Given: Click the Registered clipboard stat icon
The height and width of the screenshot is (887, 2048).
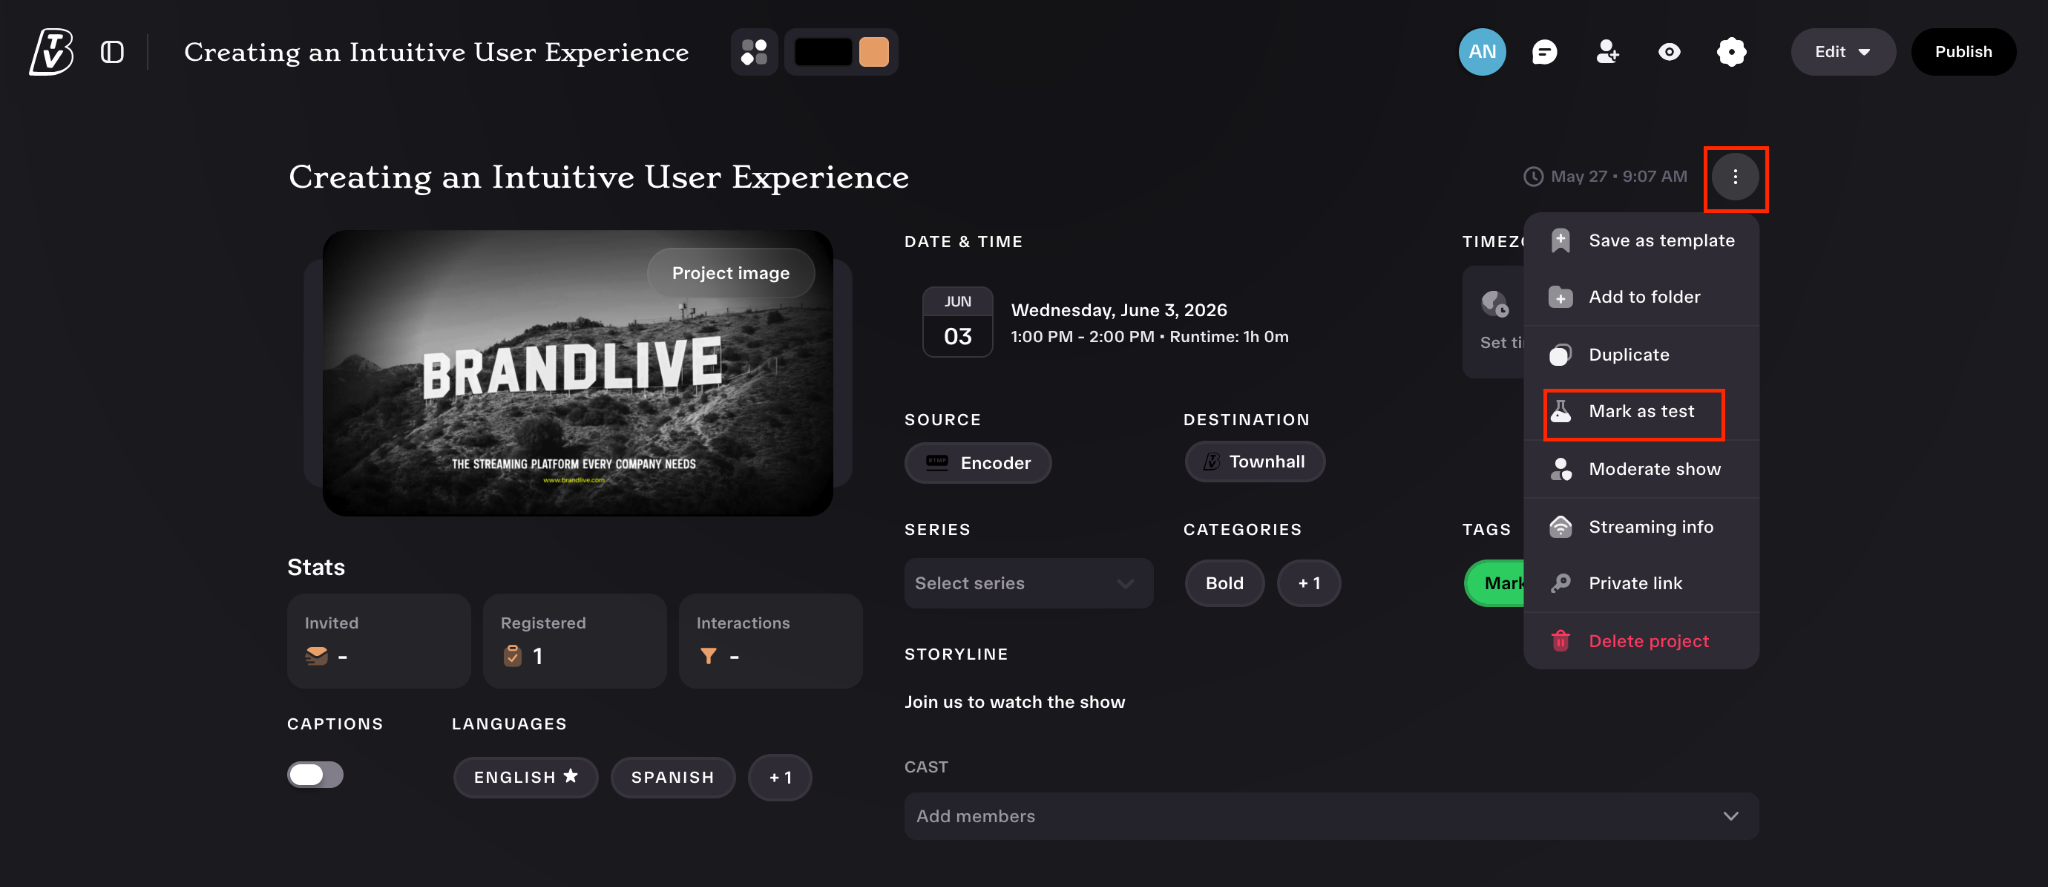Looking at the screenshot, I should tap(512, 656).
